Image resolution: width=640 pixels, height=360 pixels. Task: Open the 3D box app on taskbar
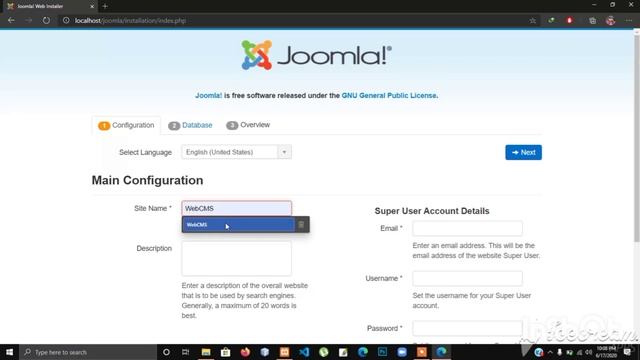(264, 352)
